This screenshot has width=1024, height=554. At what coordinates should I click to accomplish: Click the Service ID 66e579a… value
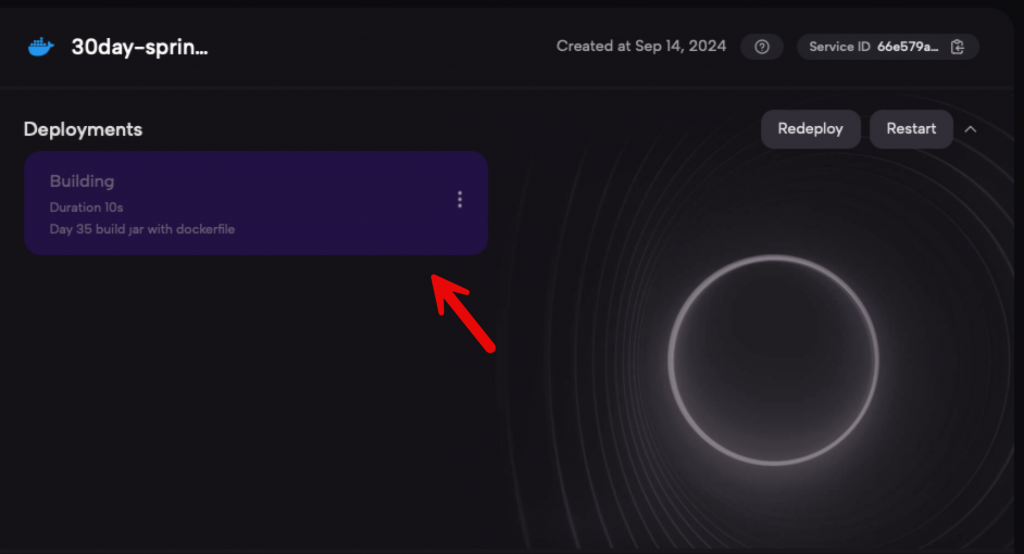pos(907,47)
